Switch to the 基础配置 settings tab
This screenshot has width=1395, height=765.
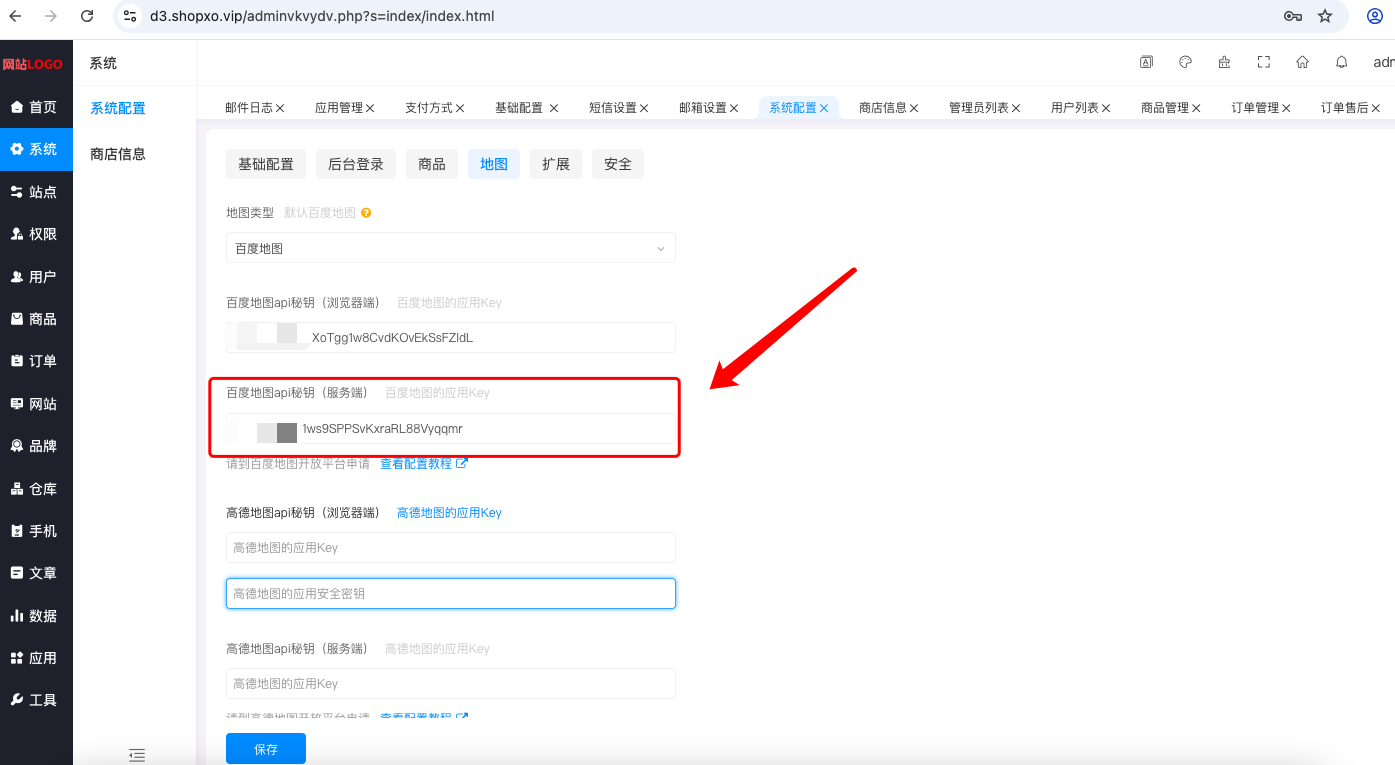point(266,164)
